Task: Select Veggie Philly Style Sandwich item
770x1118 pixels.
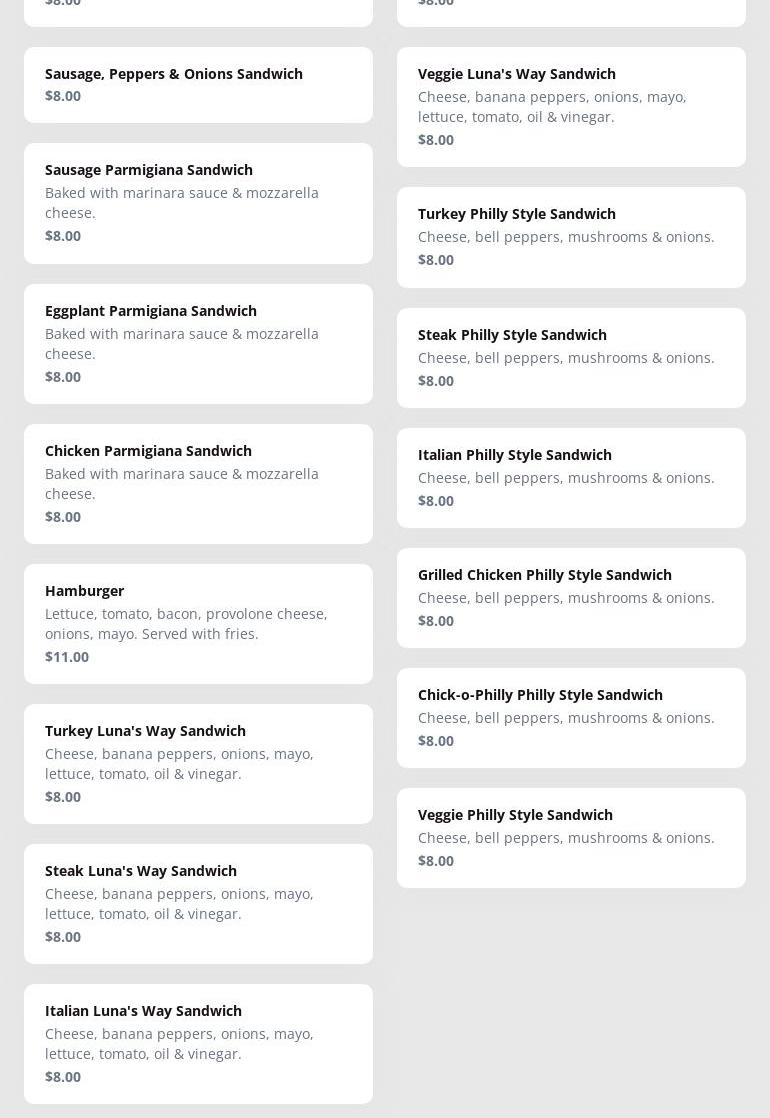Action: coord(571,838)
